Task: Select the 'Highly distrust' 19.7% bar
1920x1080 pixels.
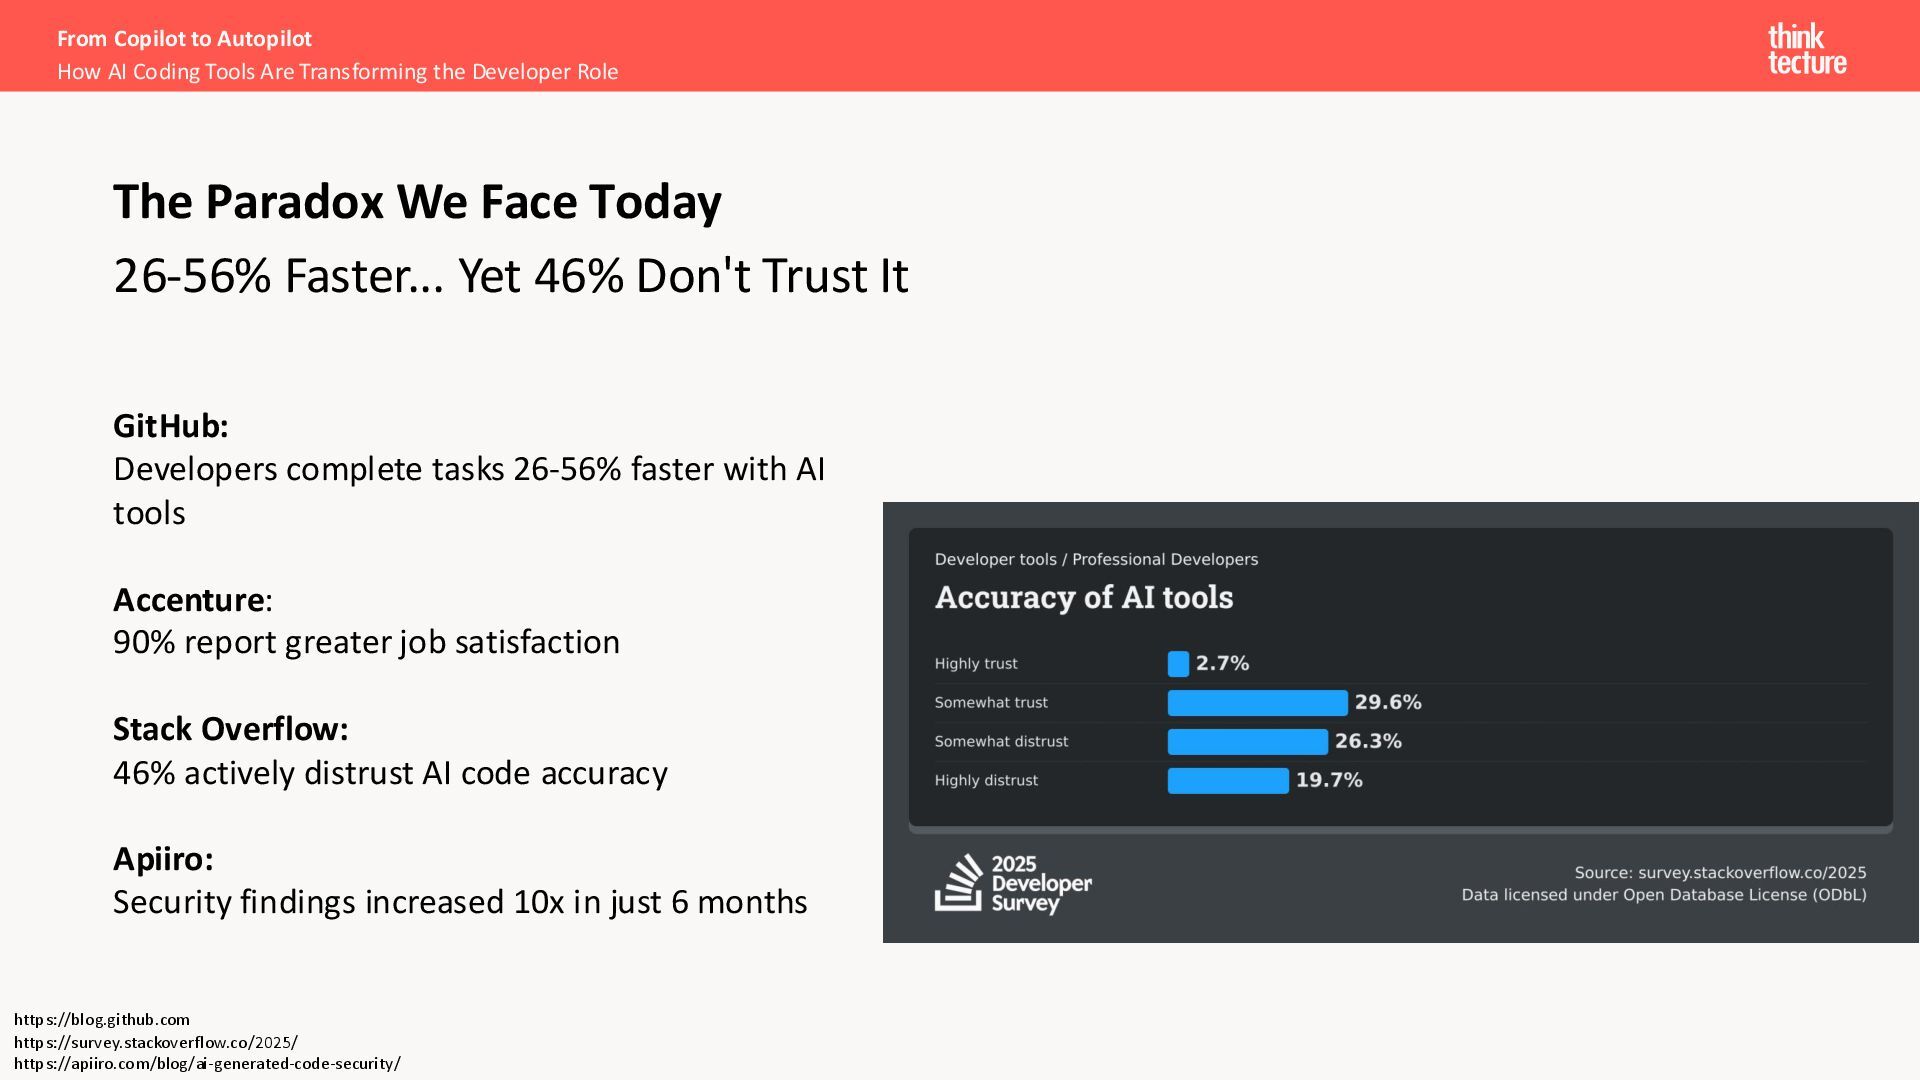Action: (x=1228, y=781)
